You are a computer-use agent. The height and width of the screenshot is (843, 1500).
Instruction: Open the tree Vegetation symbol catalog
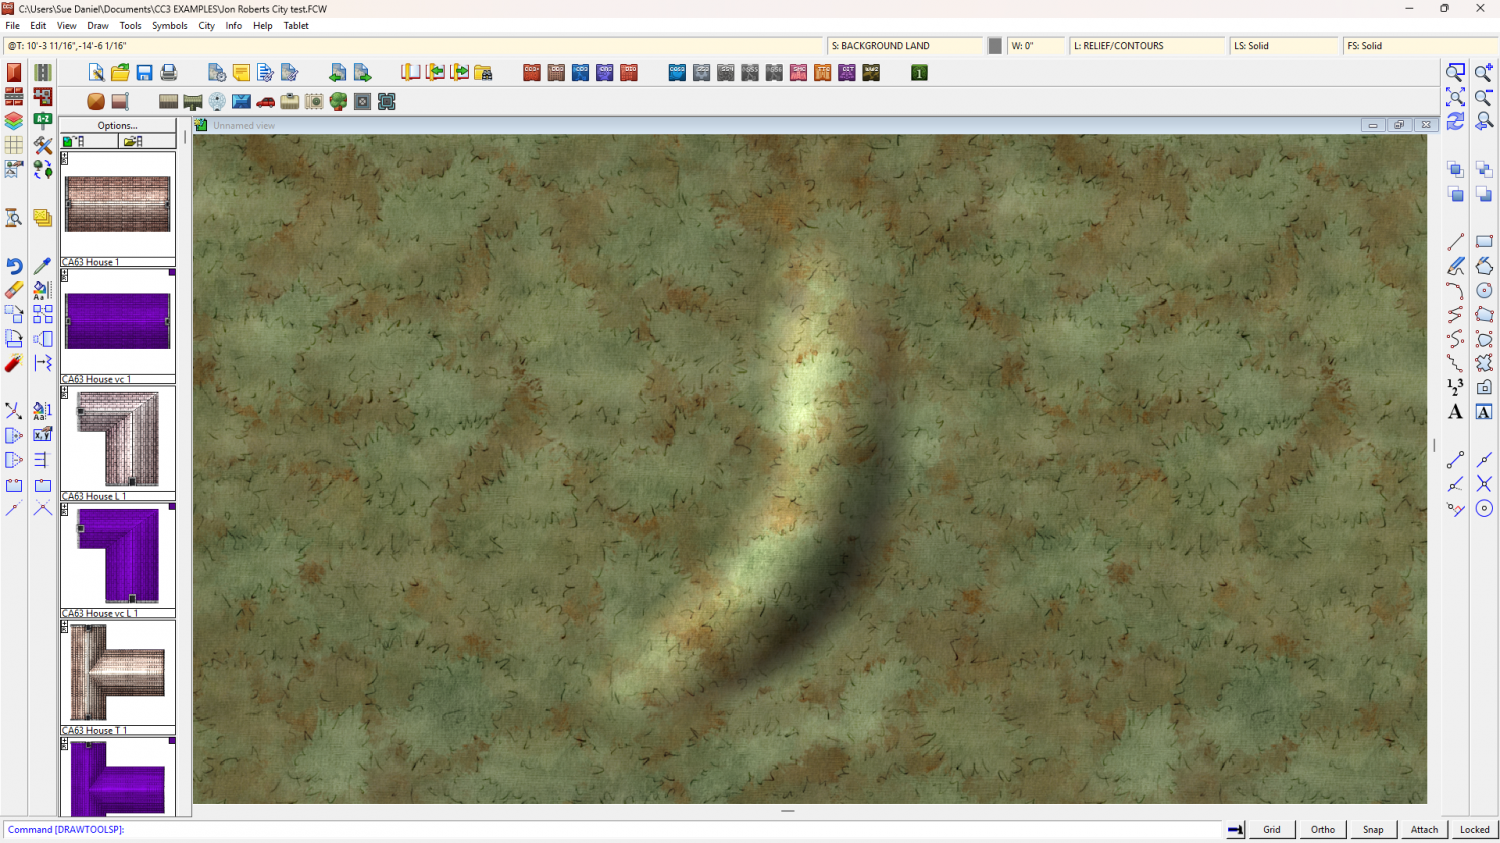(338, 102)
